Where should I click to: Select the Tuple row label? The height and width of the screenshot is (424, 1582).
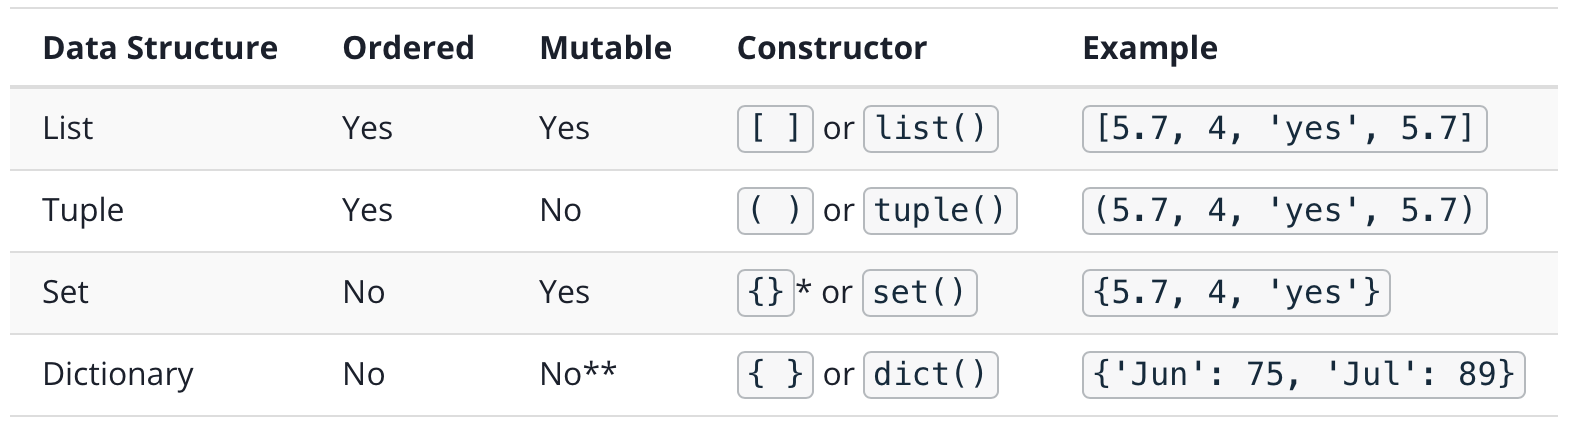(83, 210)
